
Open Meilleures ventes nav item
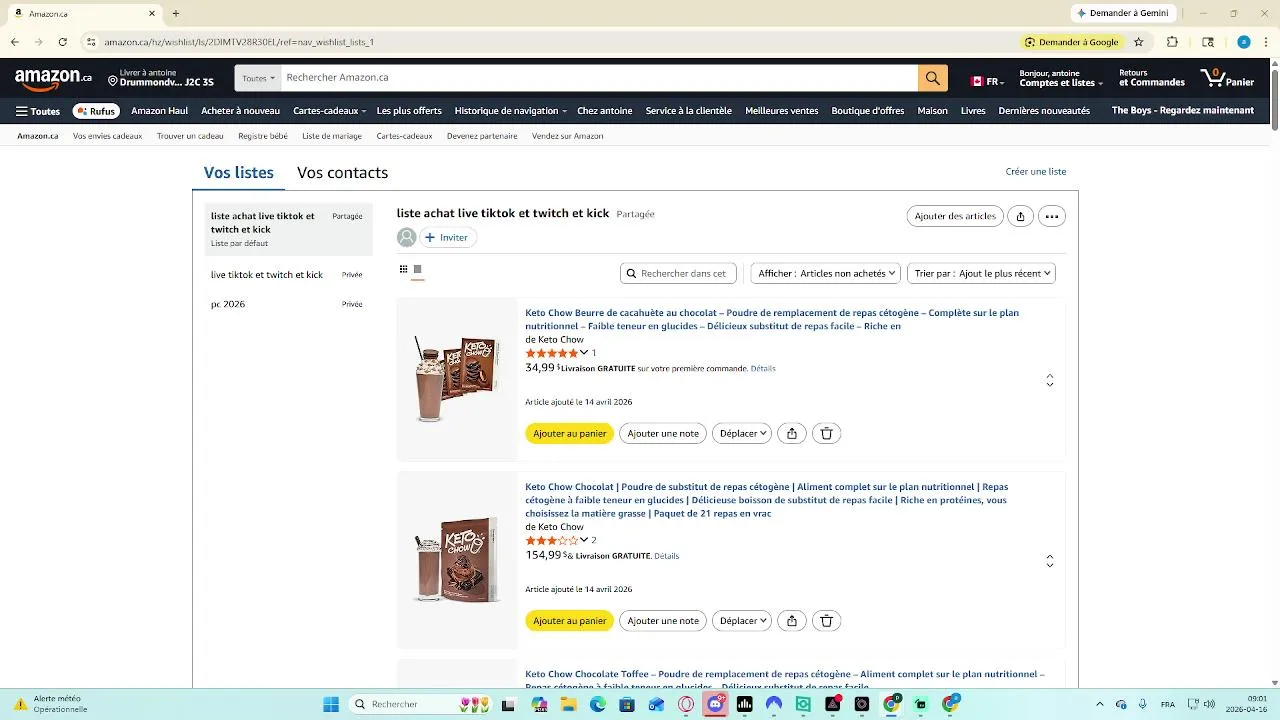(781, 111)
